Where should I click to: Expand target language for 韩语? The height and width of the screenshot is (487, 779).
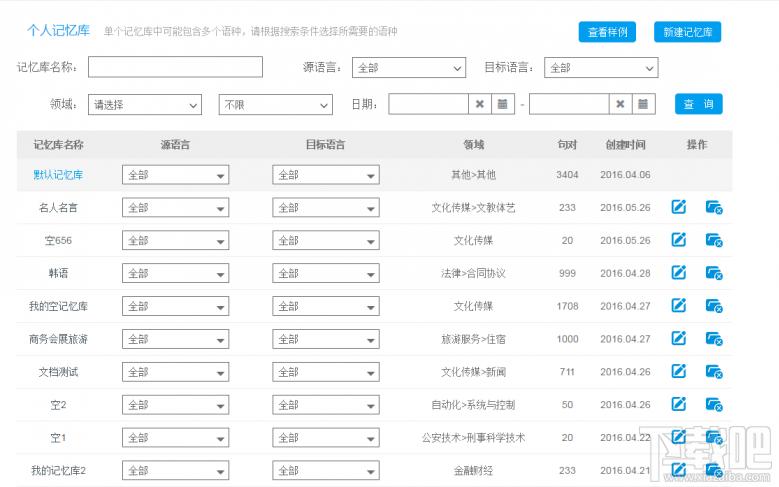(x=326, y=273)
